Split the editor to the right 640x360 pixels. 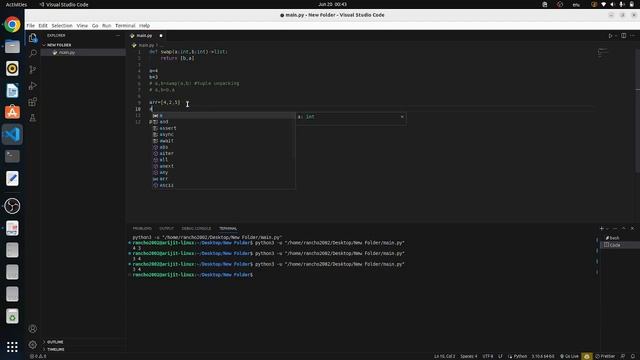tap(624, 36)
